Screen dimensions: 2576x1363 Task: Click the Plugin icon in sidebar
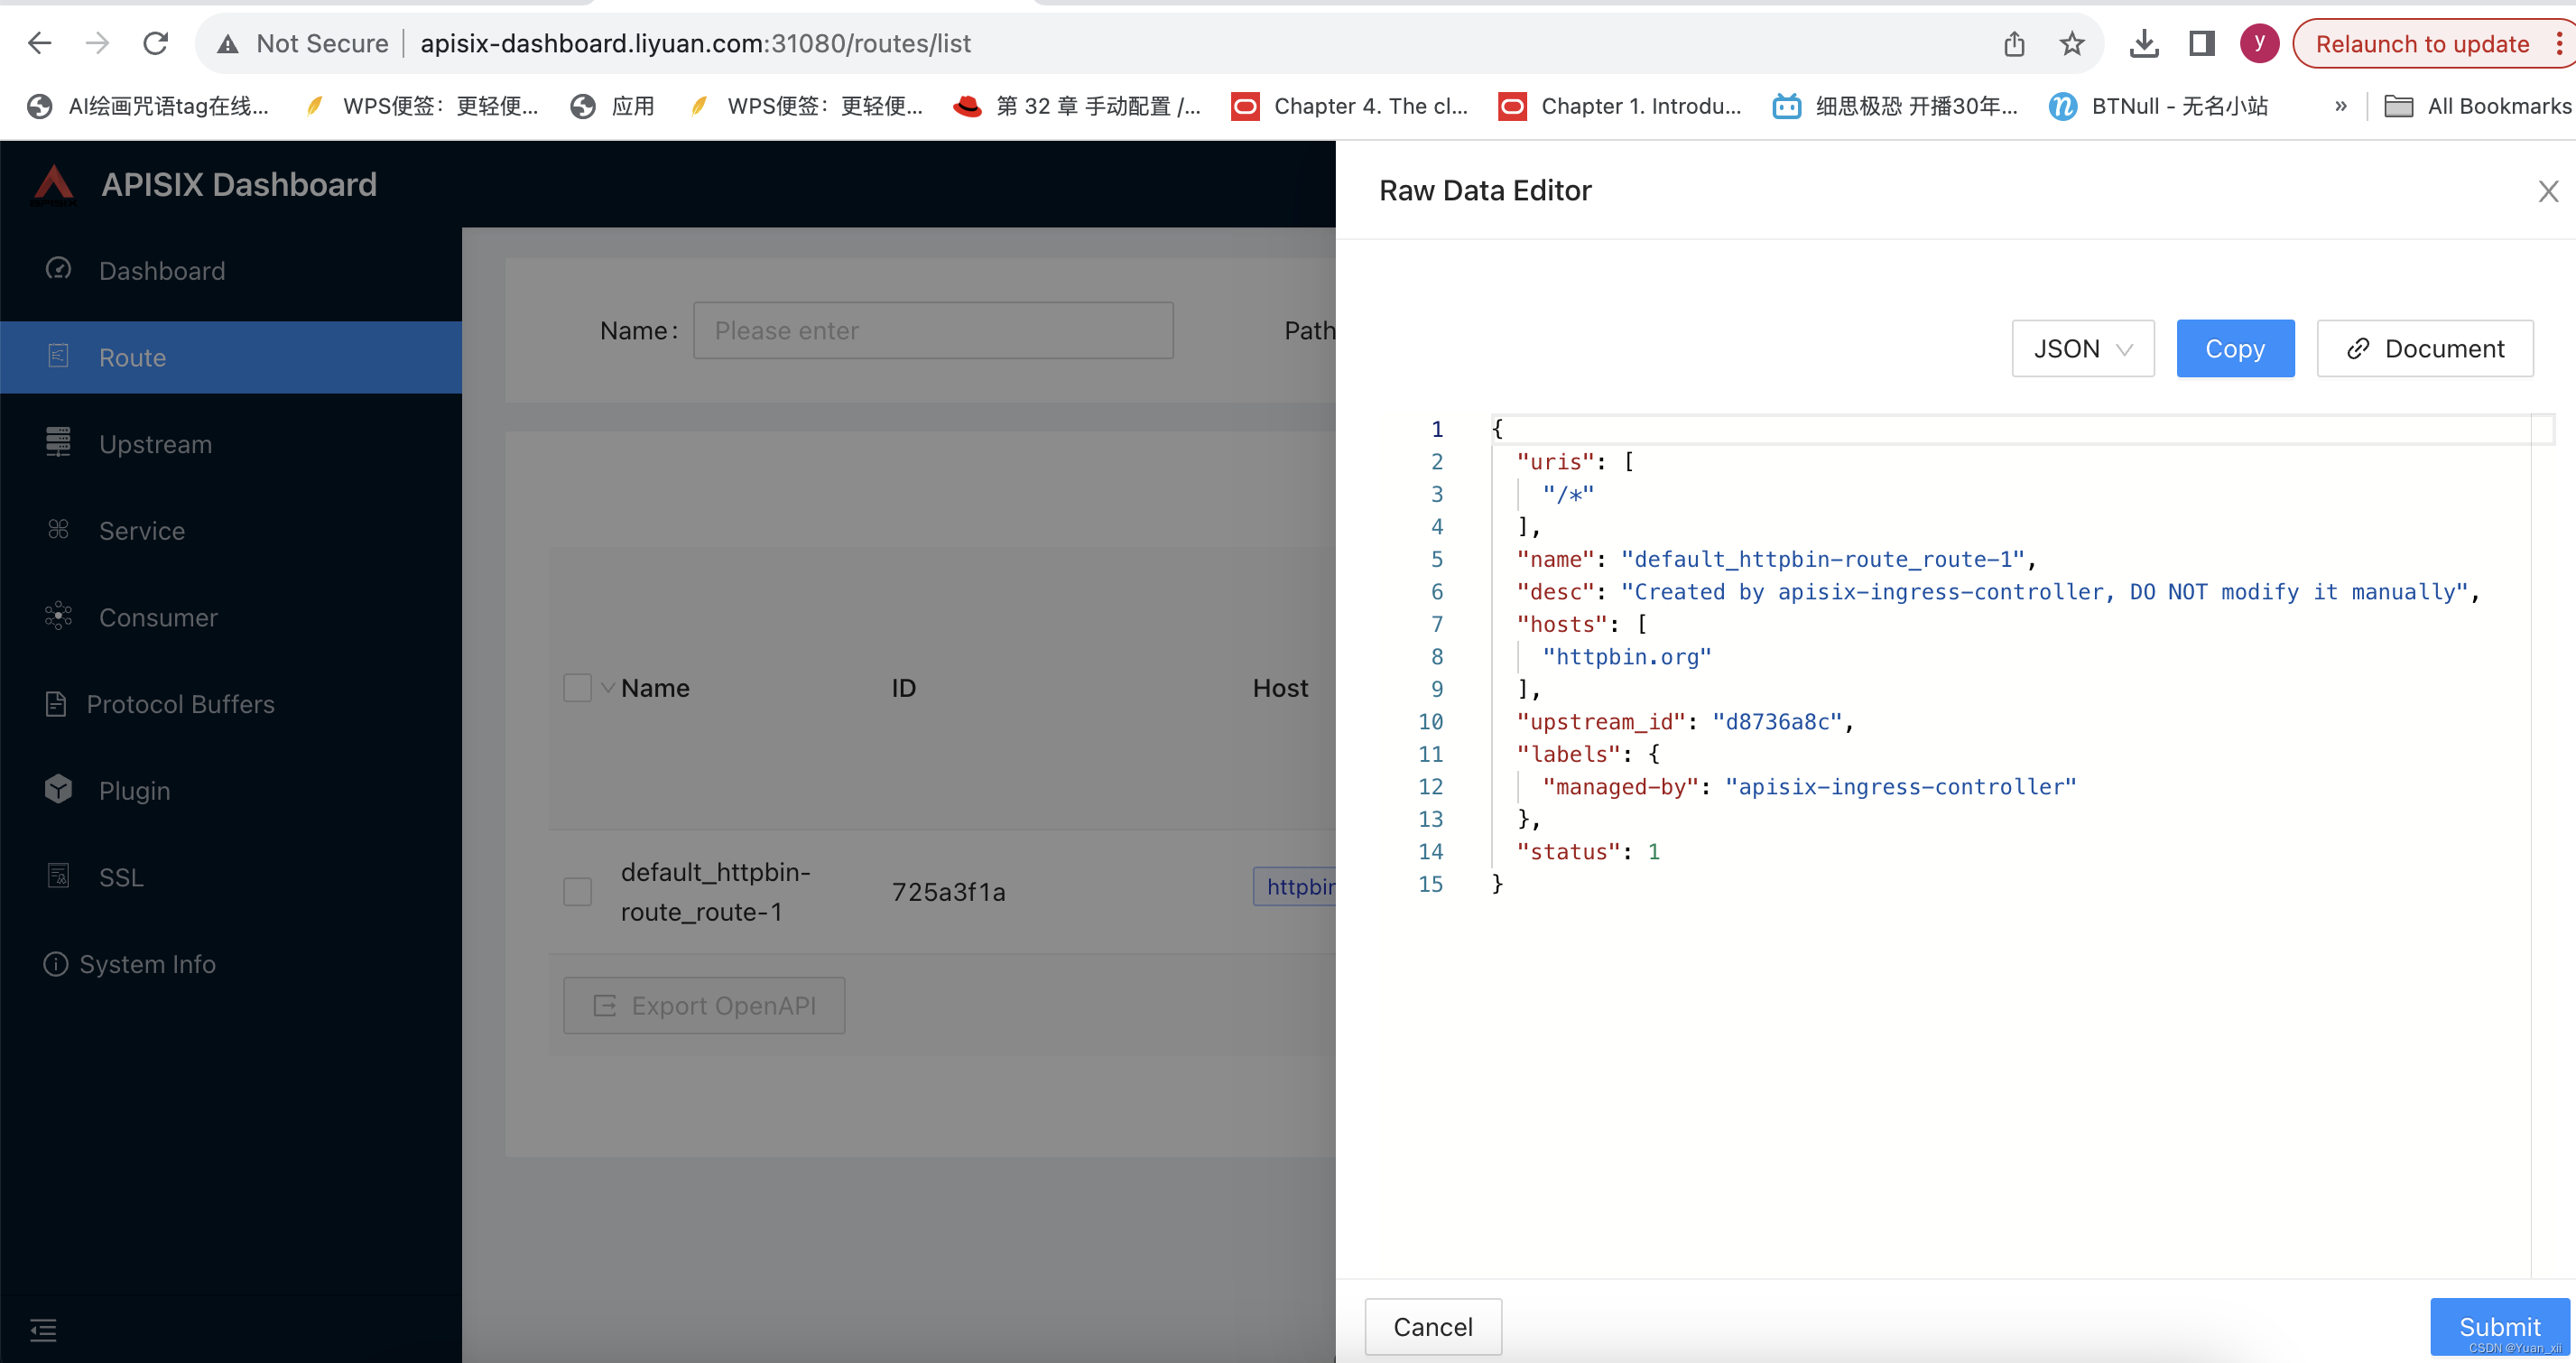56,787
